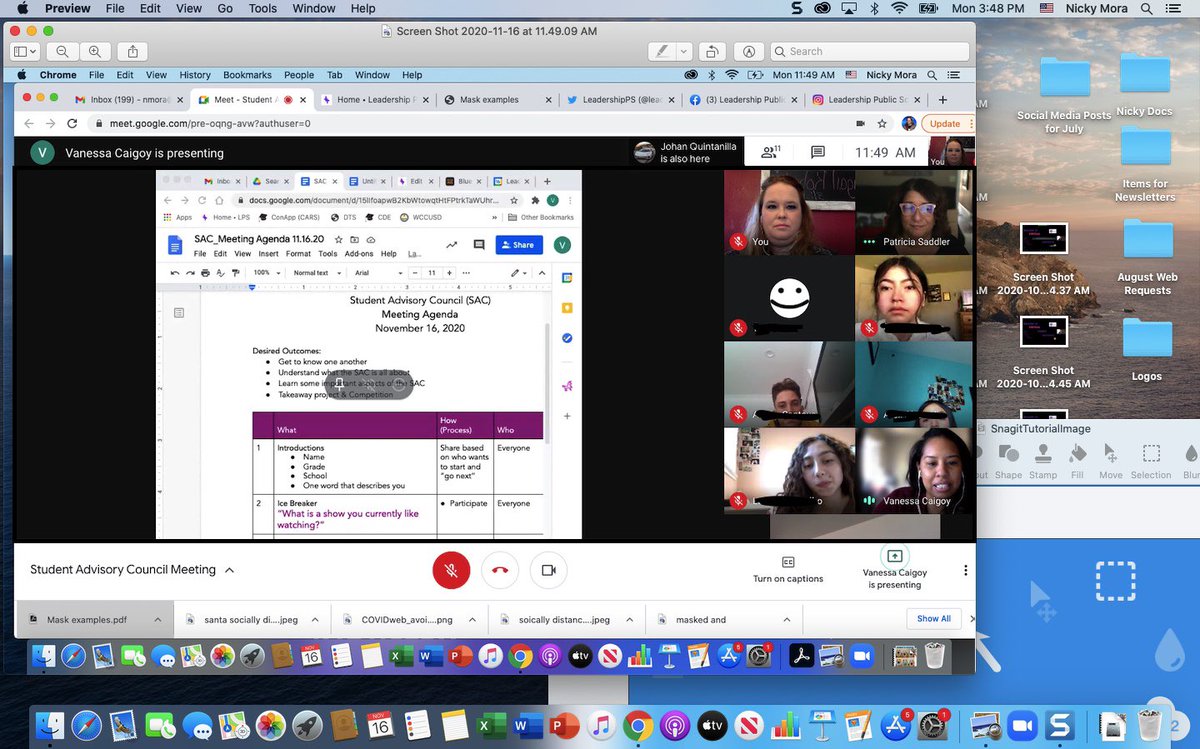Viewport: 1200px width, 749px height.
Task: Click the Vanessa Caigoy video tile
Action: (x=913, y=470)
